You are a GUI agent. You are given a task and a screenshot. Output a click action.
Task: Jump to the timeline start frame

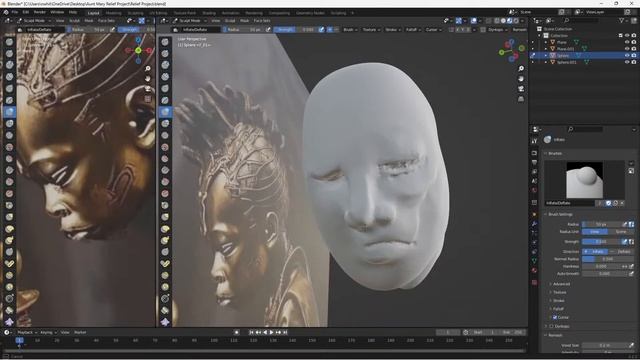(251, 333)
